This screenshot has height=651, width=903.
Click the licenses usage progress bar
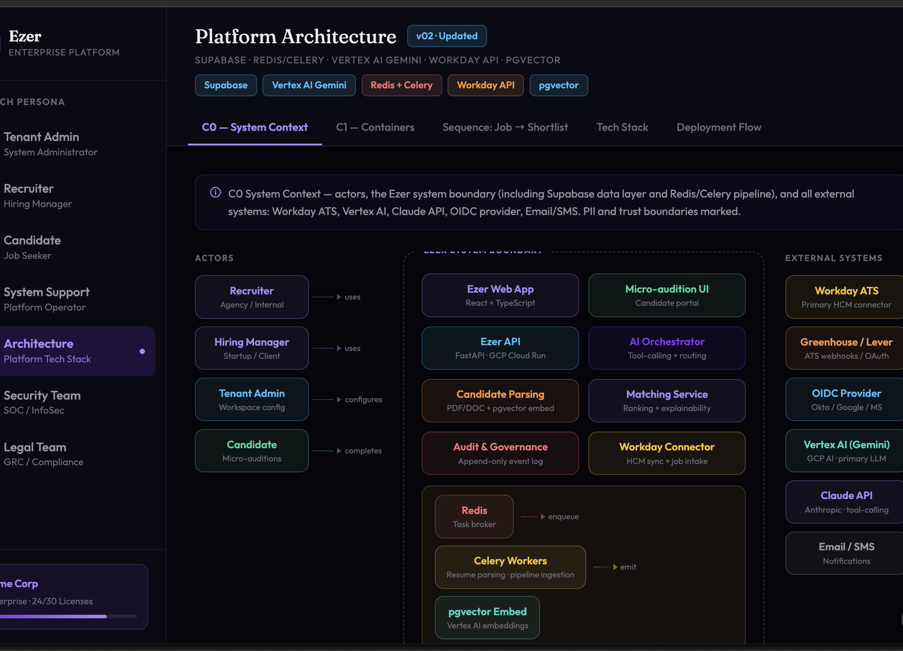tap(69, 616)
